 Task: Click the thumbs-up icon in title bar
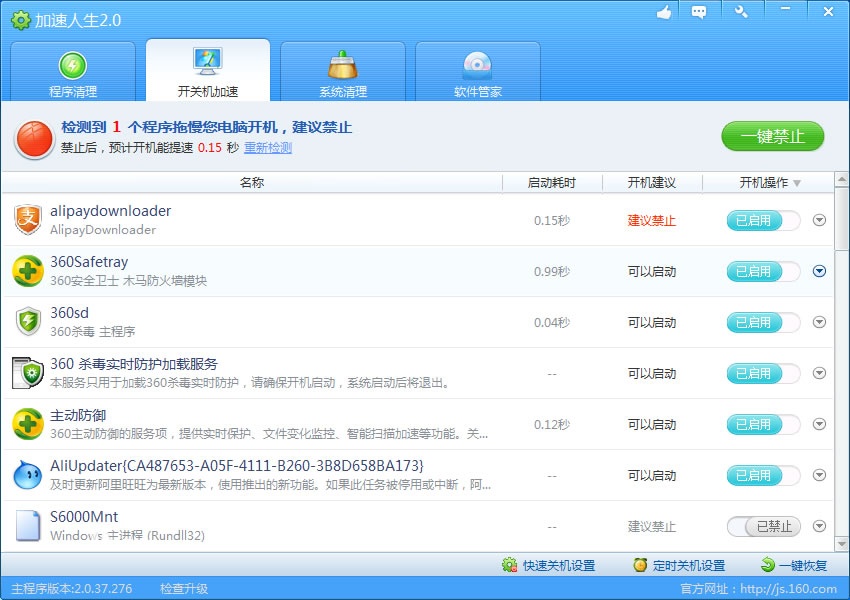[x=664, y=12]
